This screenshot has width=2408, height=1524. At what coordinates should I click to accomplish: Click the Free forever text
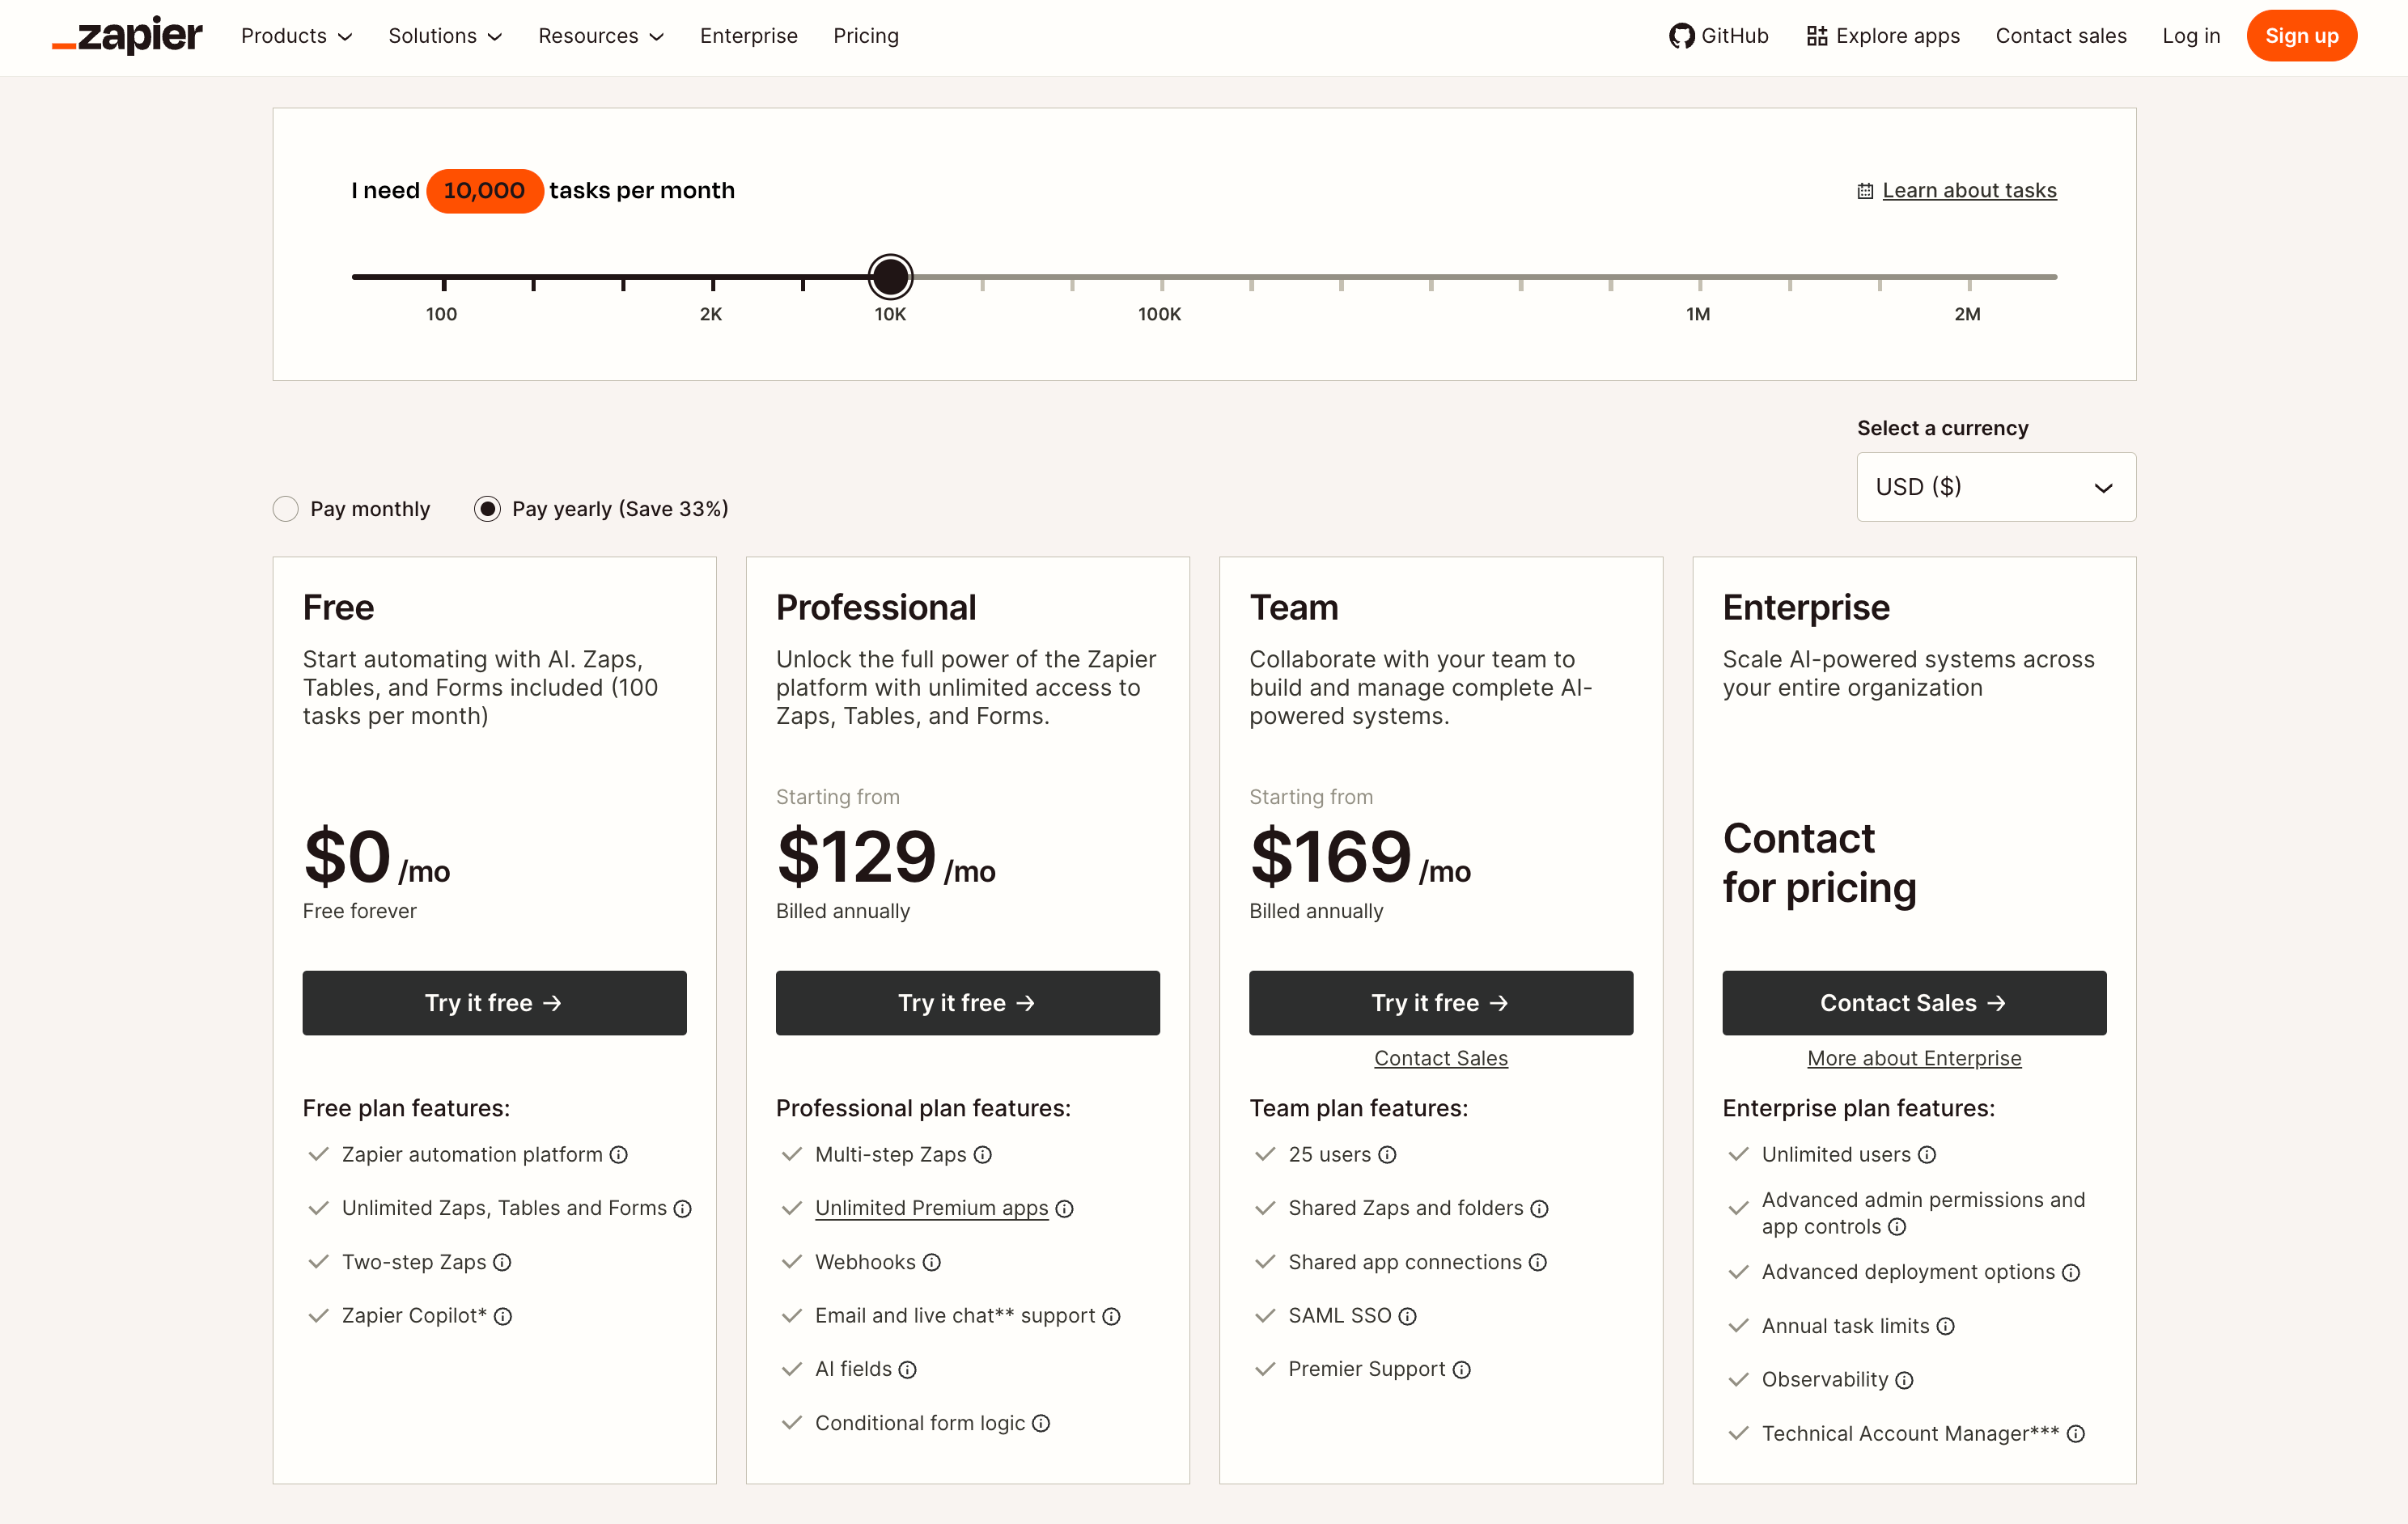coord(360,912)
